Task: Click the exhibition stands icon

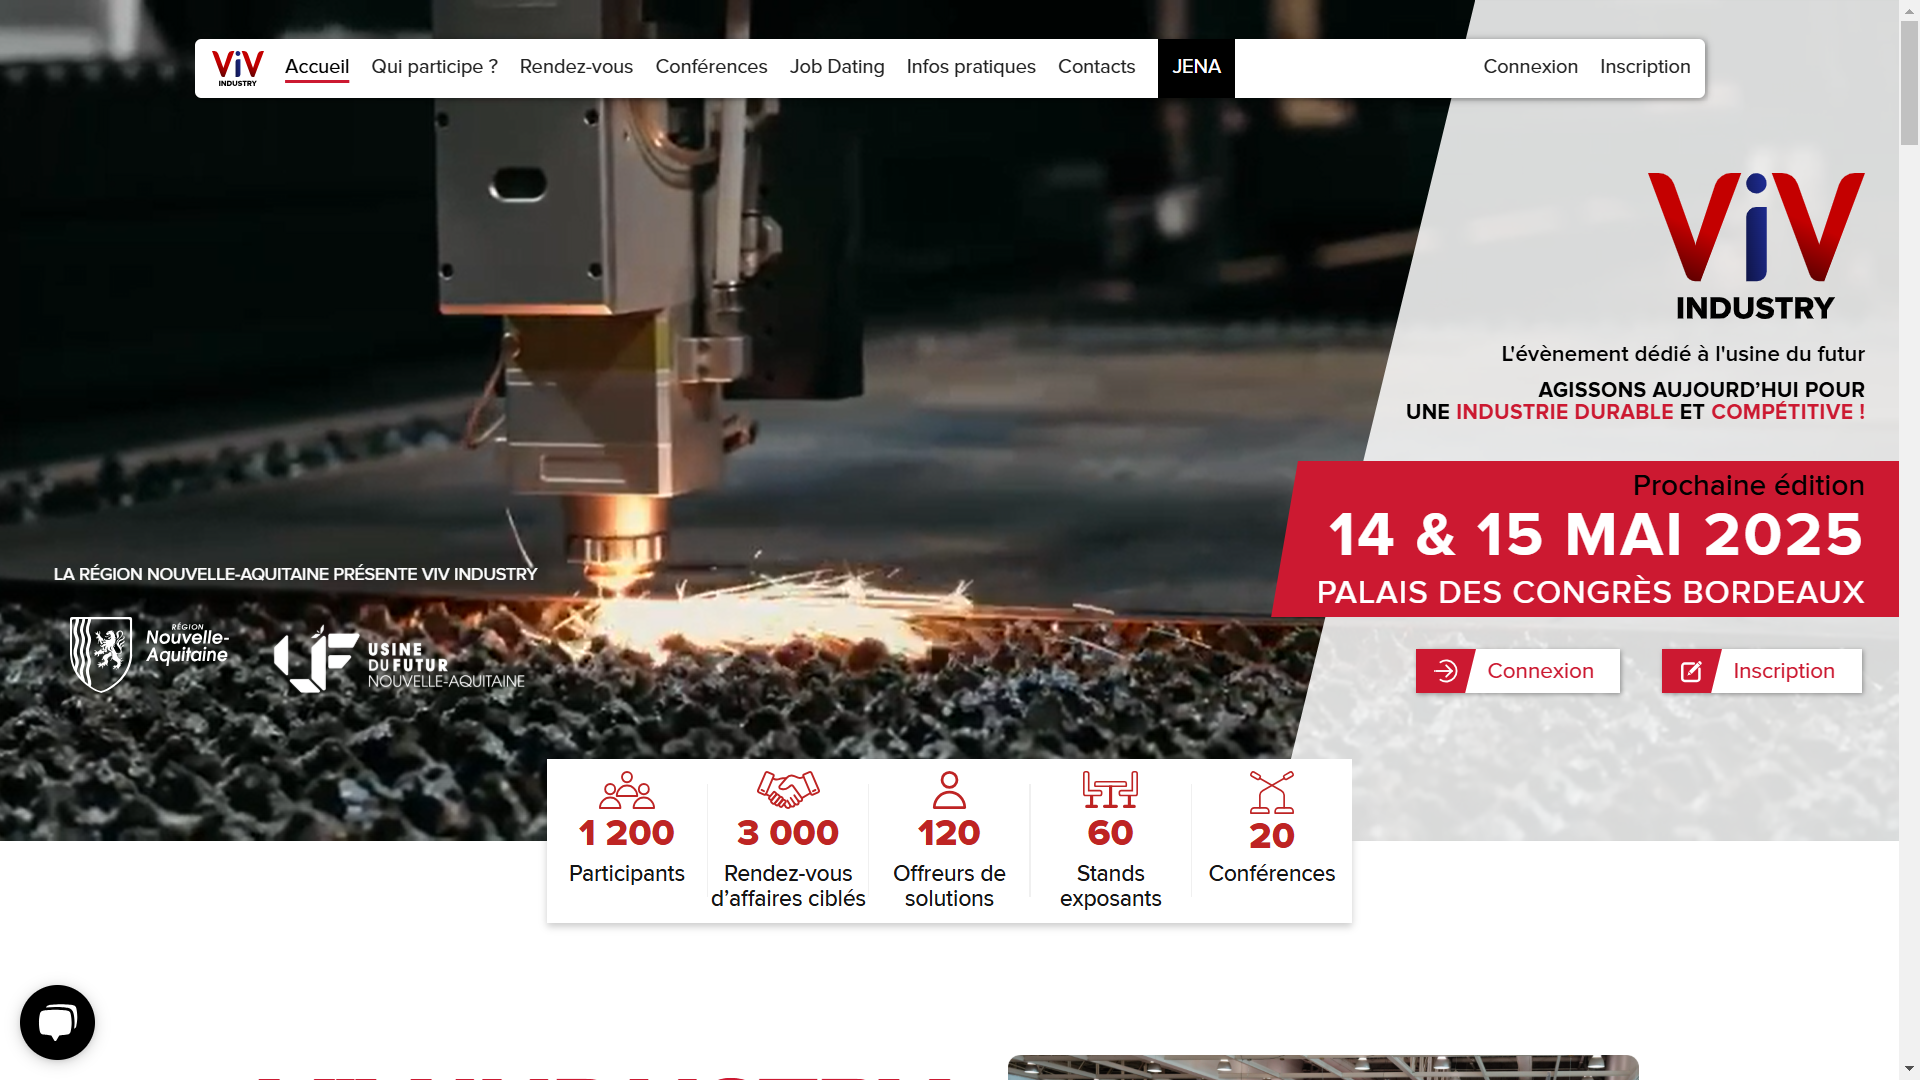Action: 1110,790
